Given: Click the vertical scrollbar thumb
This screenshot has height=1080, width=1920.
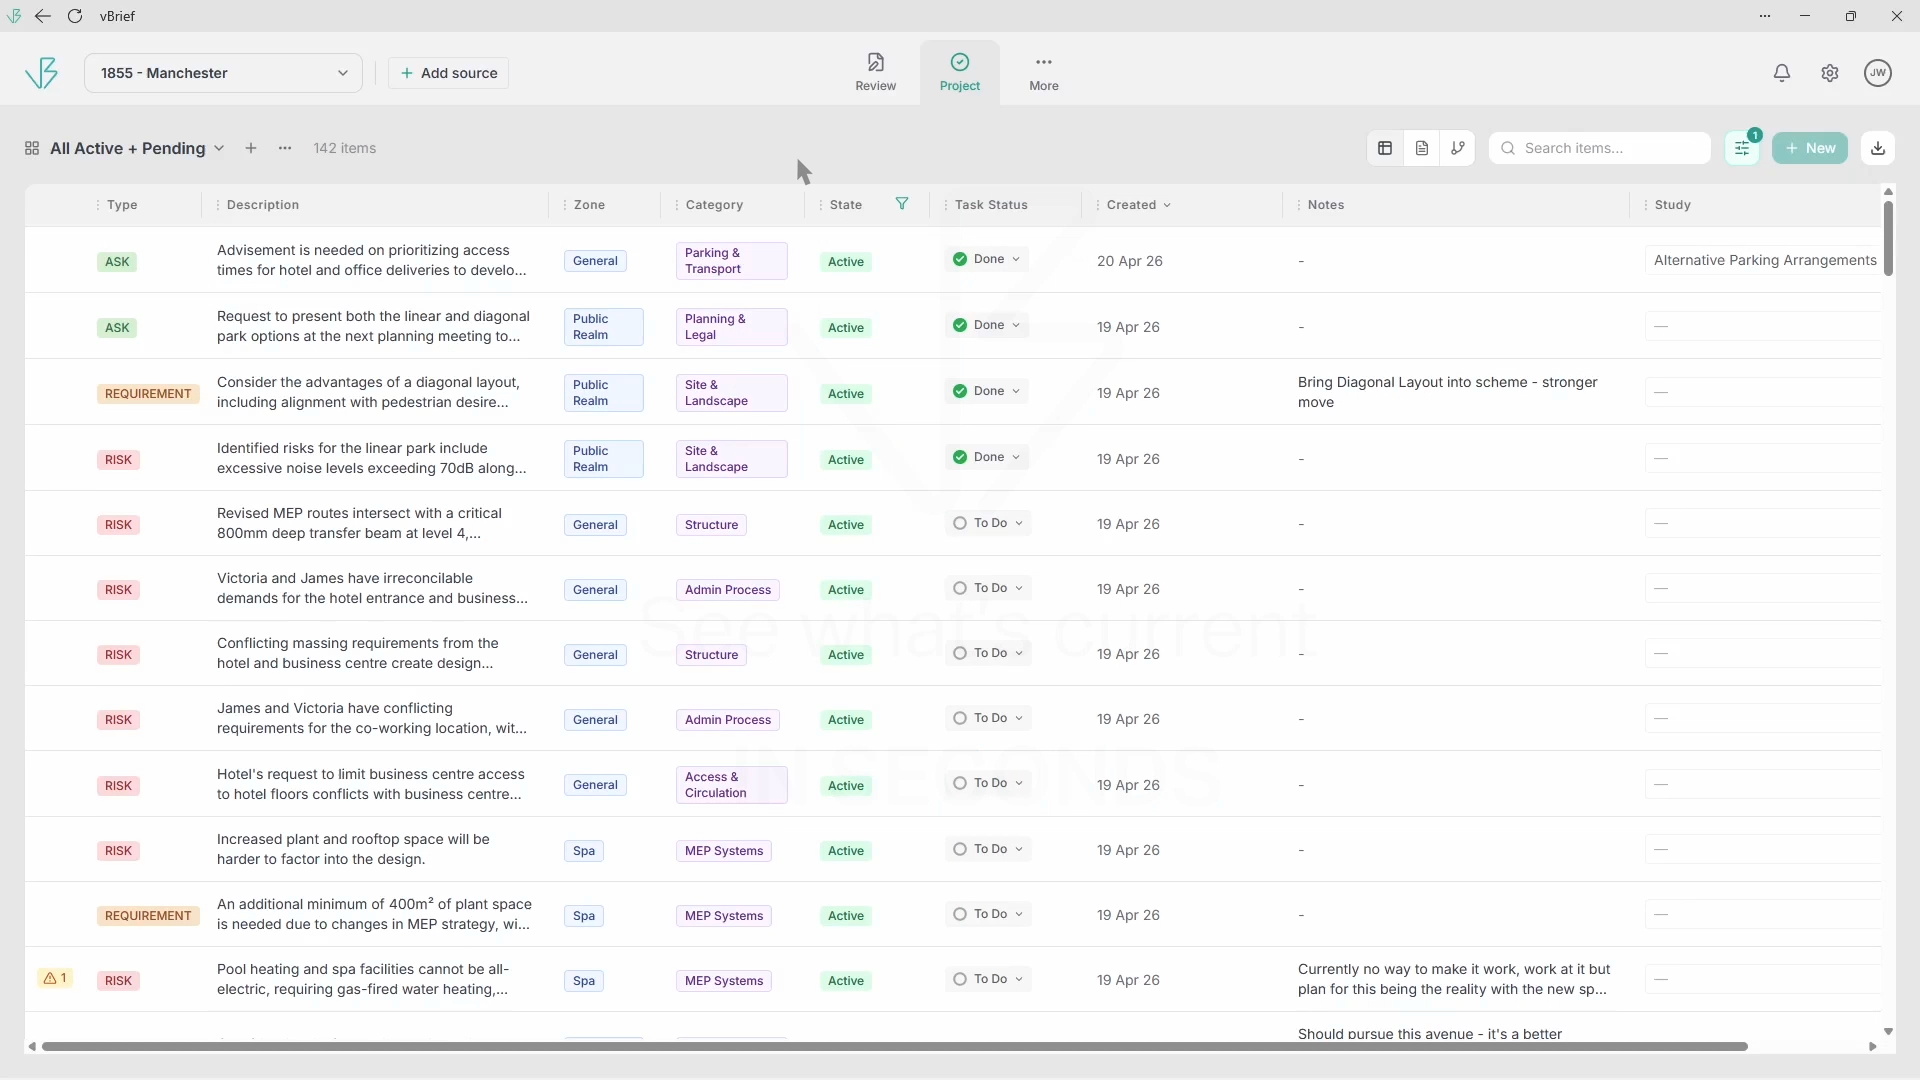Looking at the screenshot, I should (1888, 238).
